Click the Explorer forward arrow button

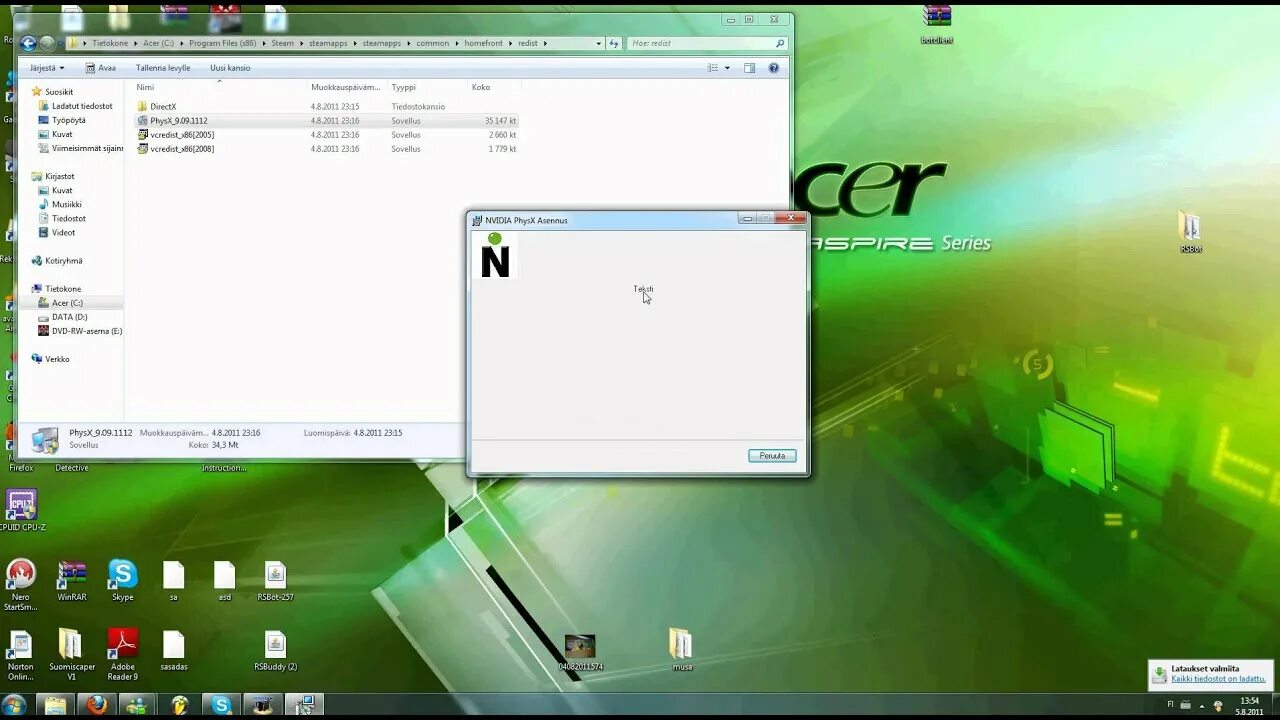point(46,43)
